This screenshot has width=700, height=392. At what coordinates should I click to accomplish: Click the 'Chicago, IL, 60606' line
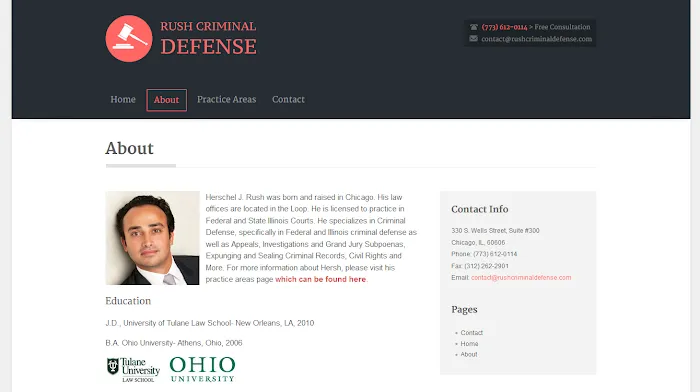[x=478, y=243]
